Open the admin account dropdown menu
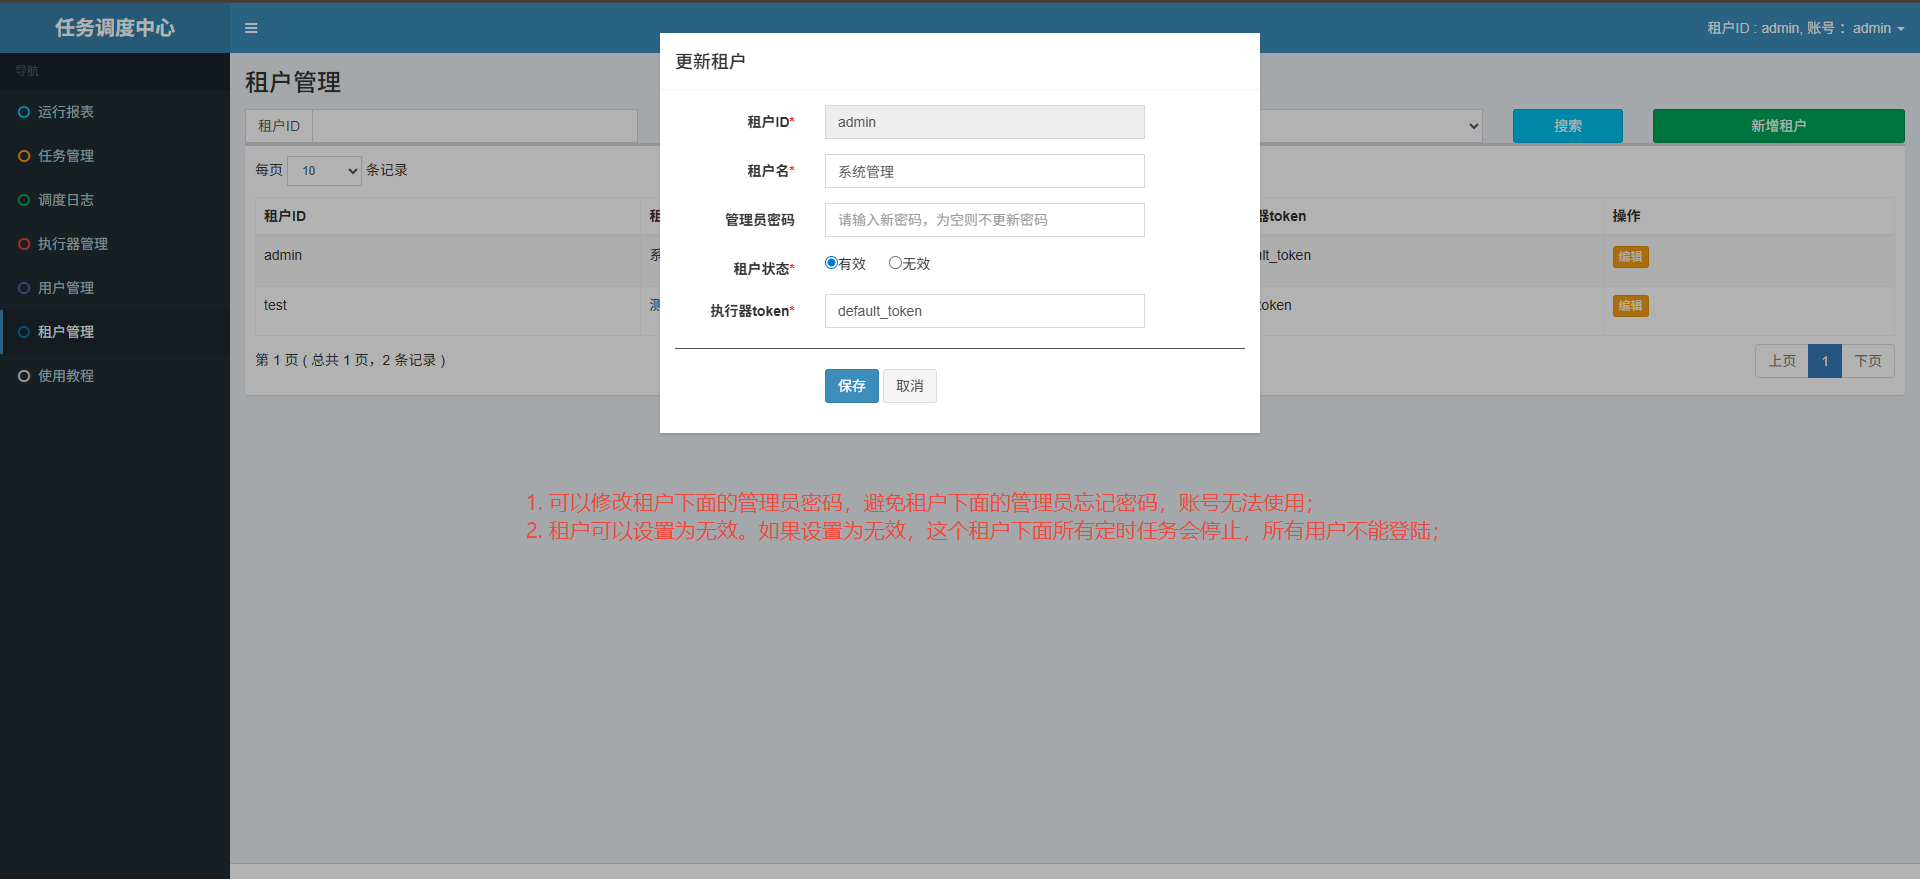The width and height of the screenshot is (1920, 879). (x=1877, y=28)
